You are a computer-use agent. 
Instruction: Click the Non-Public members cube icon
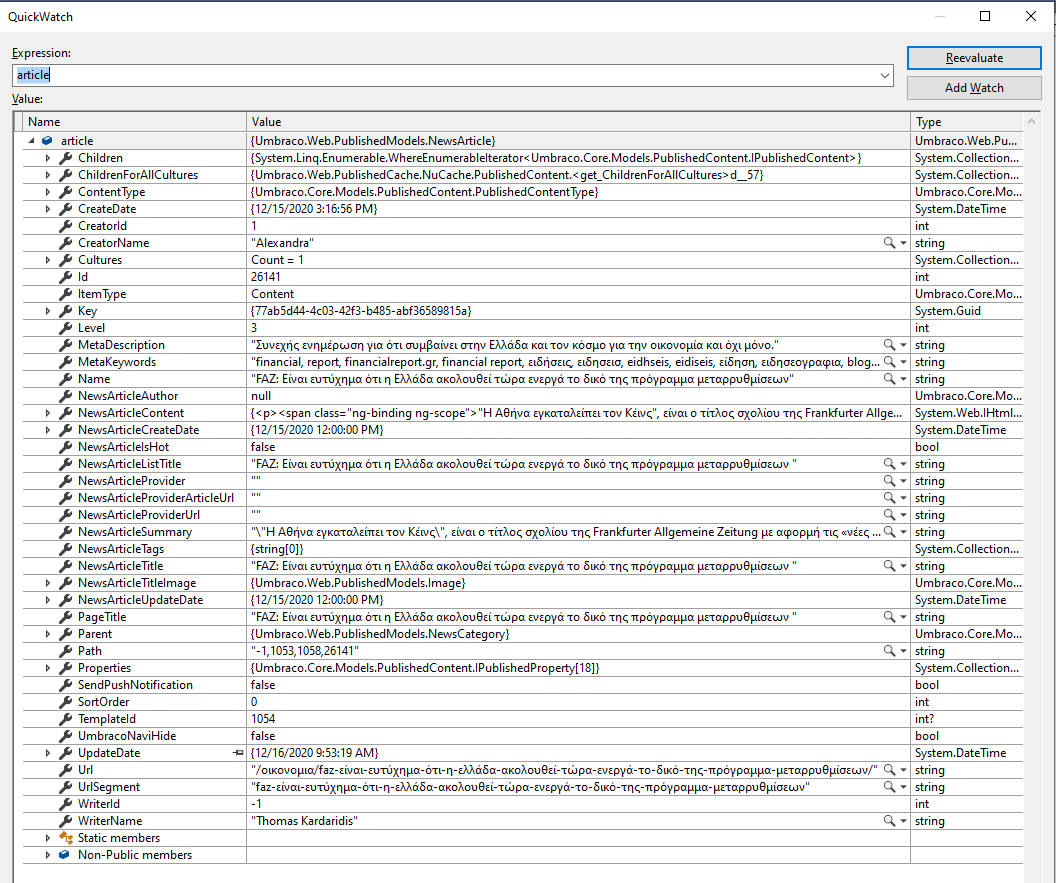[x=66, y=855]
